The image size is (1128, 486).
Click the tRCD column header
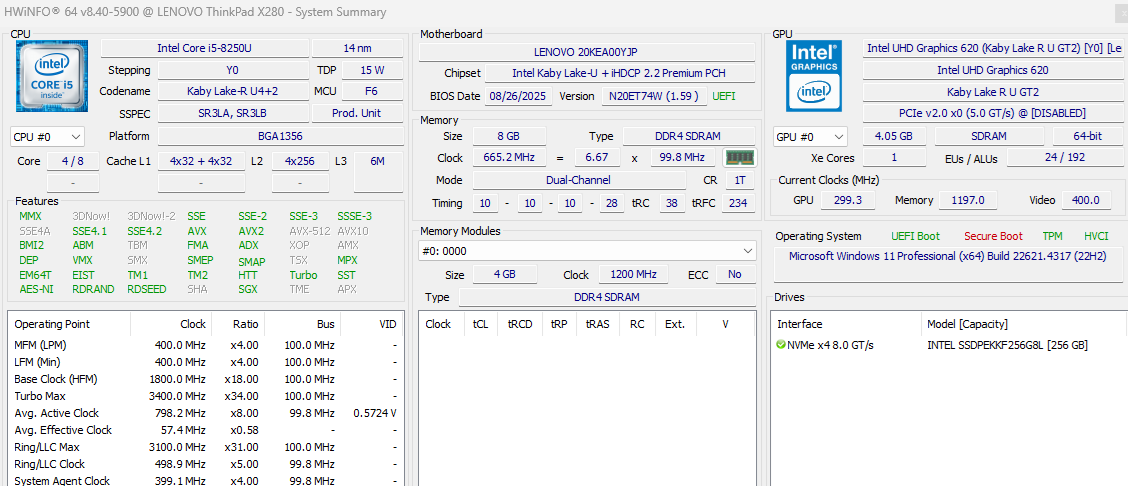pyautogui.click(x=520, y=324)
